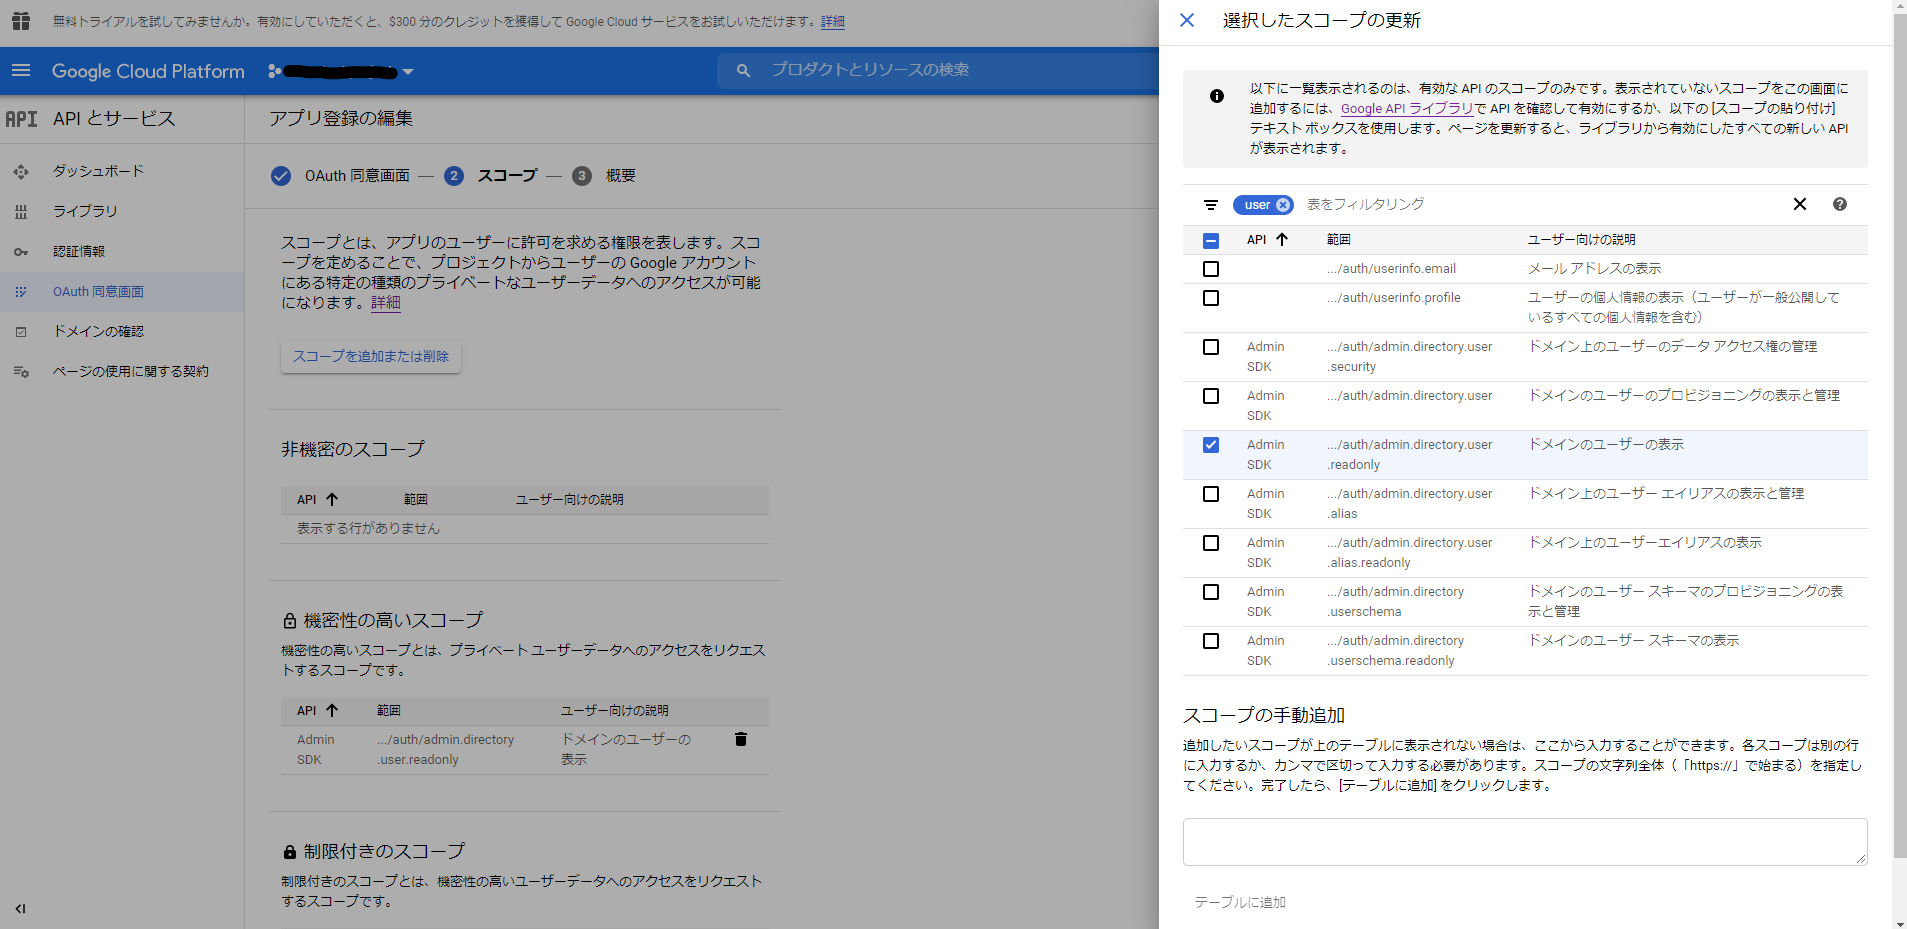Image resolution: width=1907 pixels, height=929 pixels.
Task: Click the テーブルに追加 button
Action: [1240, 903]
